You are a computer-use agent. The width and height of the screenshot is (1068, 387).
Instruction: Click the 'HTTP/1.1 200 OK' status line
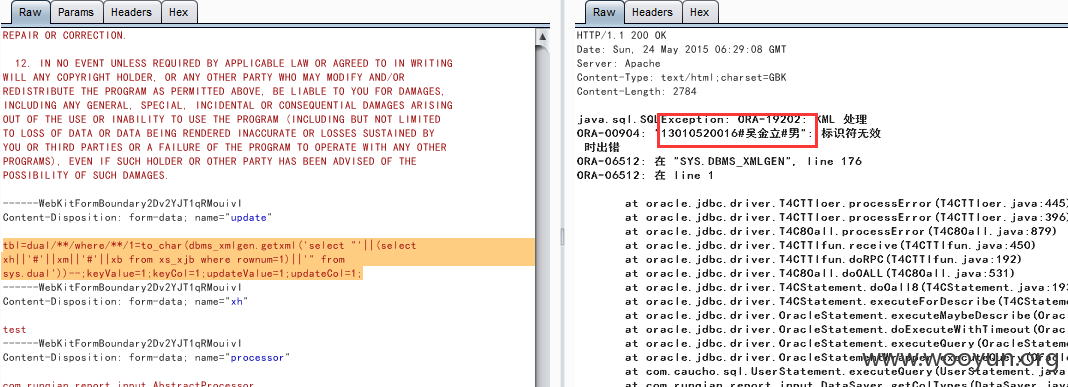pyautogui.click(x=622, y=35)
